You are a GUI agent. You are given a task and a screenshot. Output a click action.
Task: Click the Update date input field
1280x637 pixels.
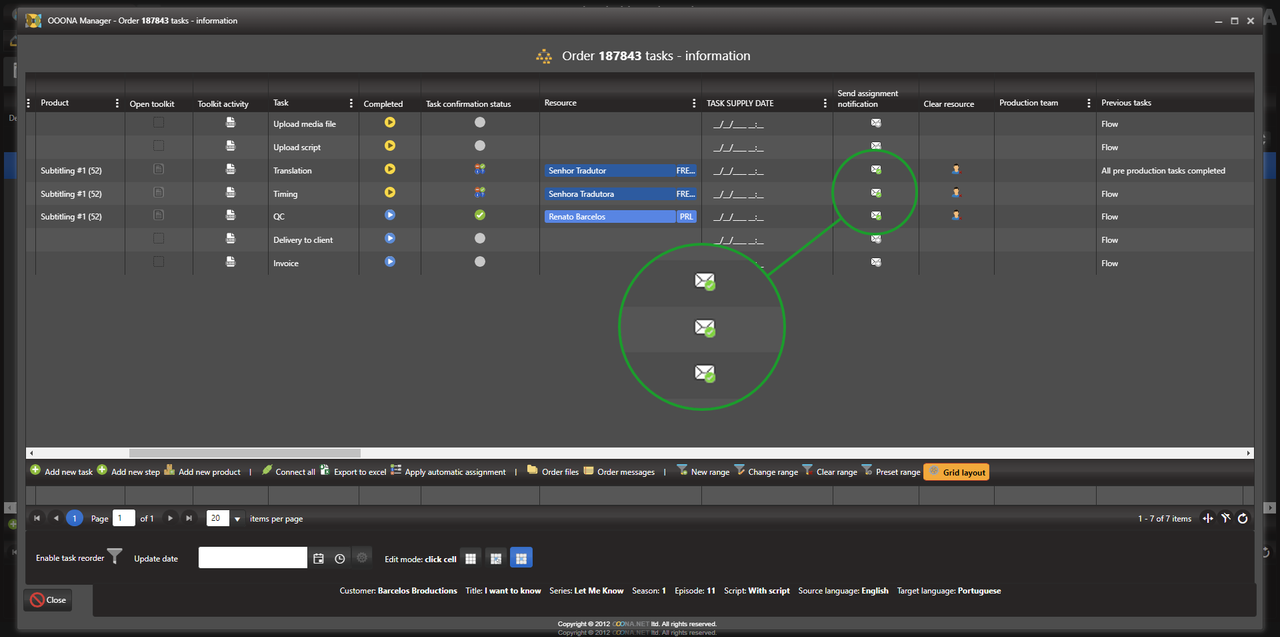pos(252,558)
